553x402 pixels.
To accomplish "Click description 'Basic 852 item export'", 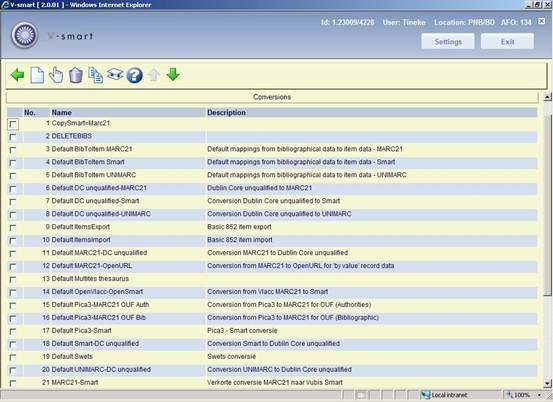I will [239, 227].
